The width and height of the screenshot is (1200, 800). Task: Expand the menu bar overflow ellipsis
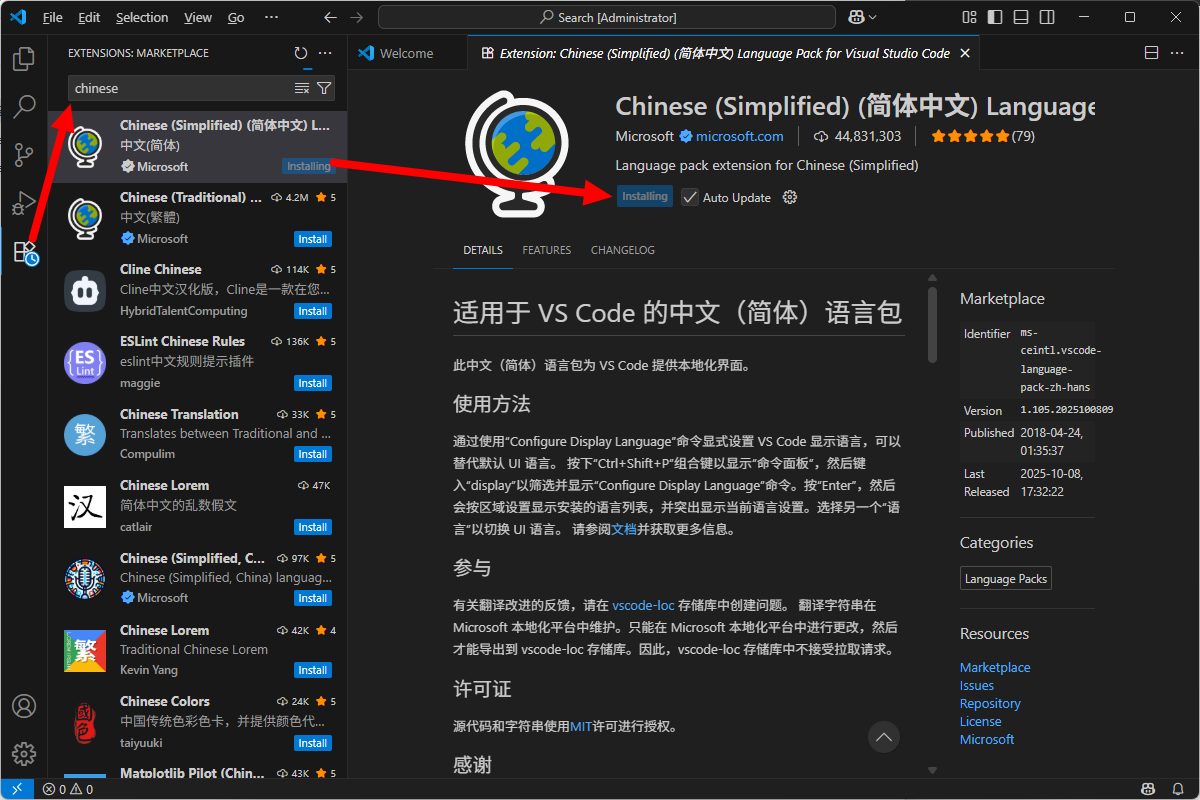coord(272,17)
